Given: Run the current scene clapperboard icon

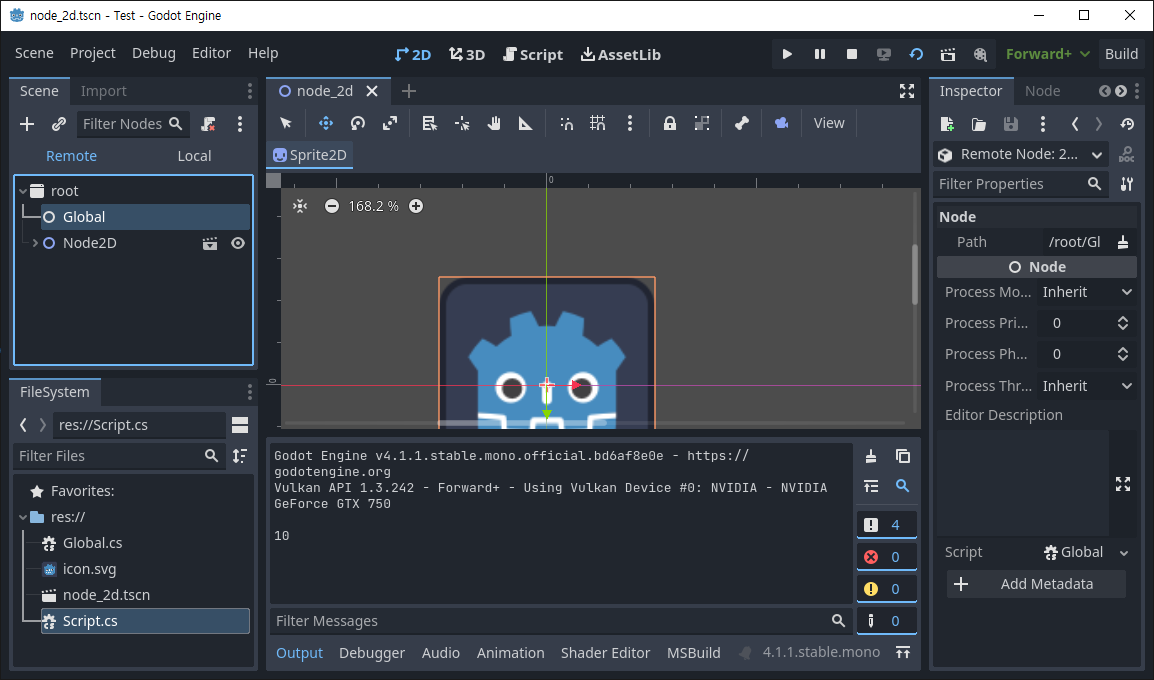Looking at the screenshot, I should (x=948, y=54).
